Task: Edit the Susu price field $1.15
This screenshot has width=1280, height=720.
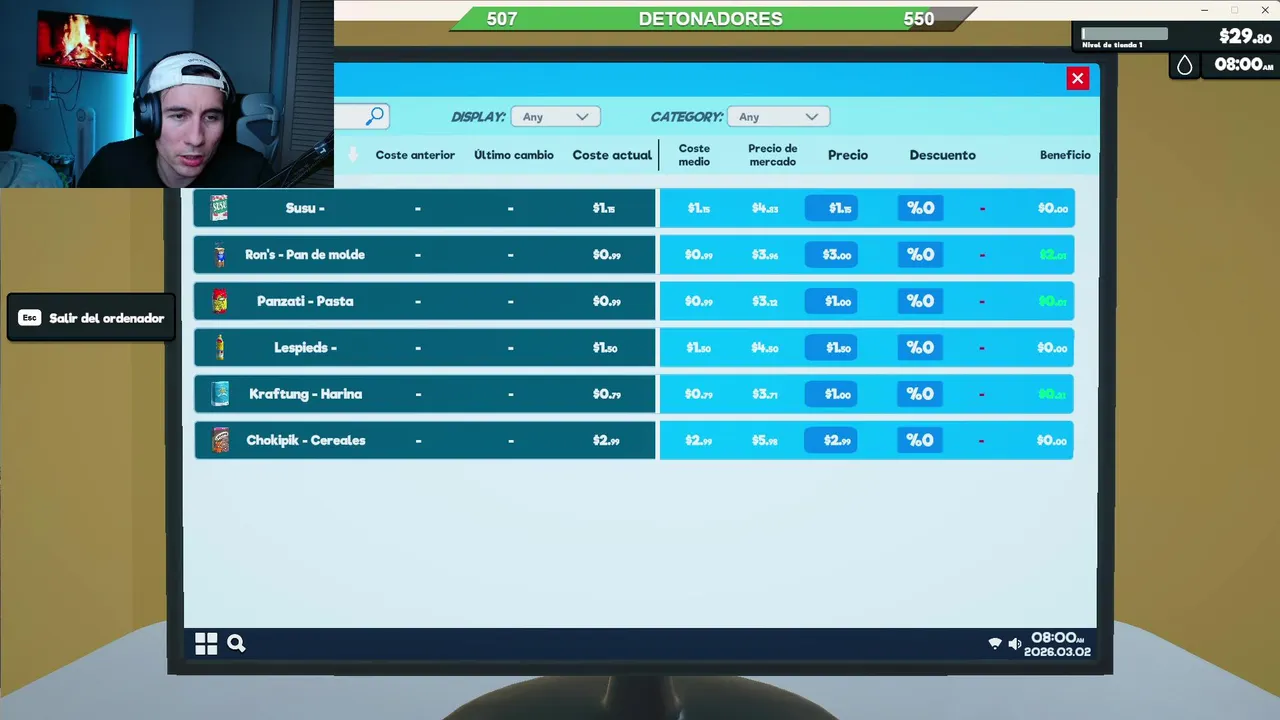Action: (831, 208)
